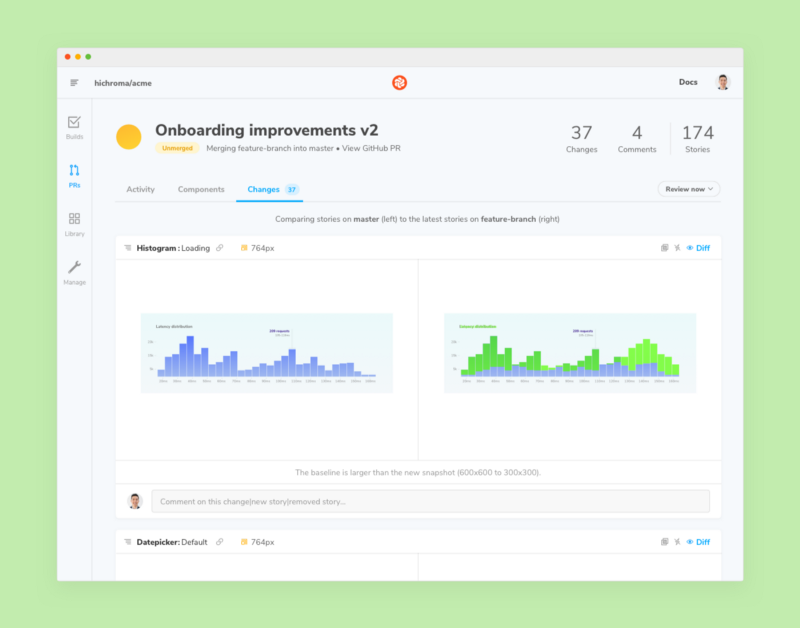Click the yellow status circle beside PR title
This screenshot has width=800, height=628.
pos(129,137)
